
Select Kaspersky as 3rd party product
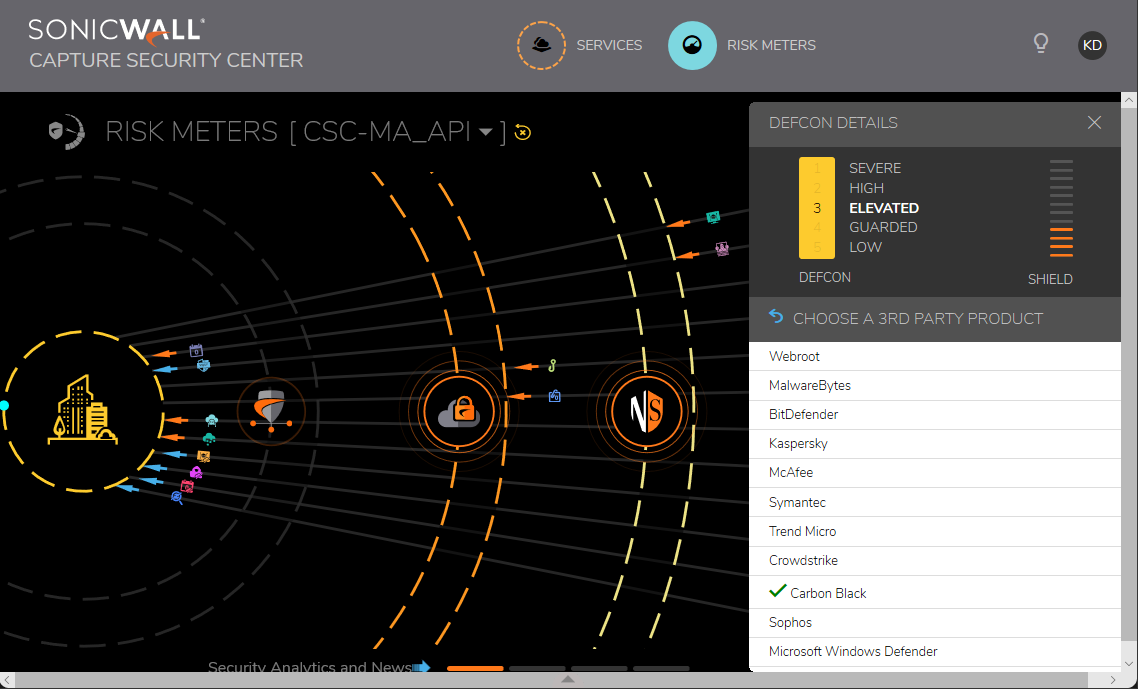pos(935,444)
